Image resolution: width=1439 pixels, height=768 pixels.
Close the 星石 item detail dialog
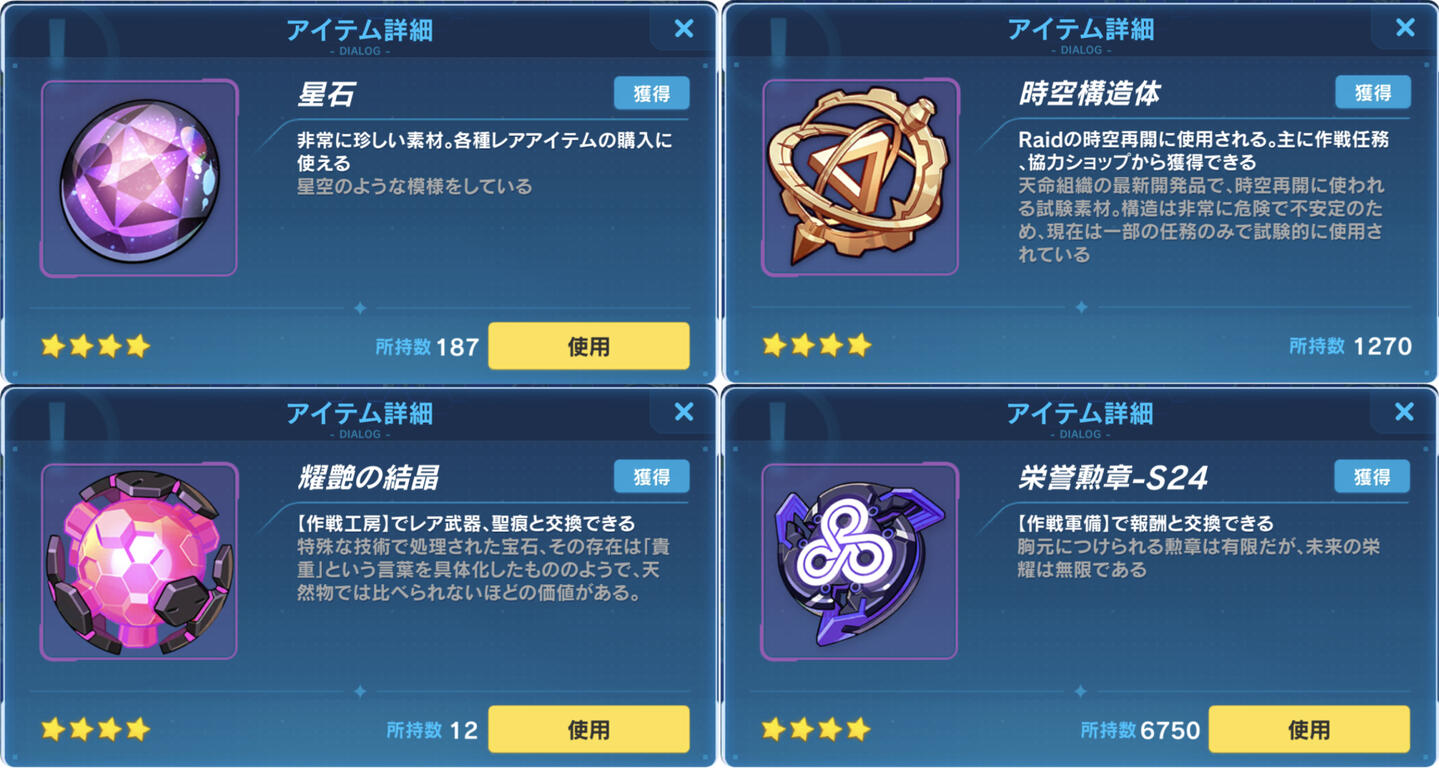(x=684, y=28)
